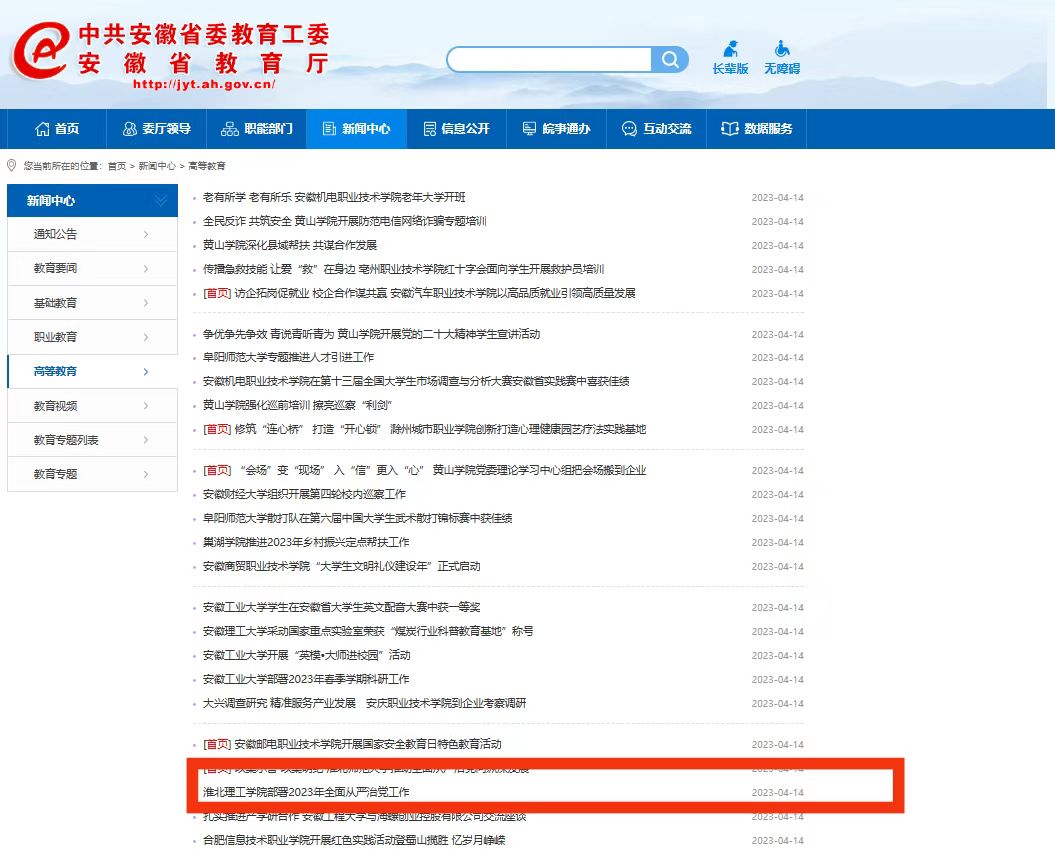
Task: Open the 皖事通办 navigation menu
Action: [x=556, y=129]
